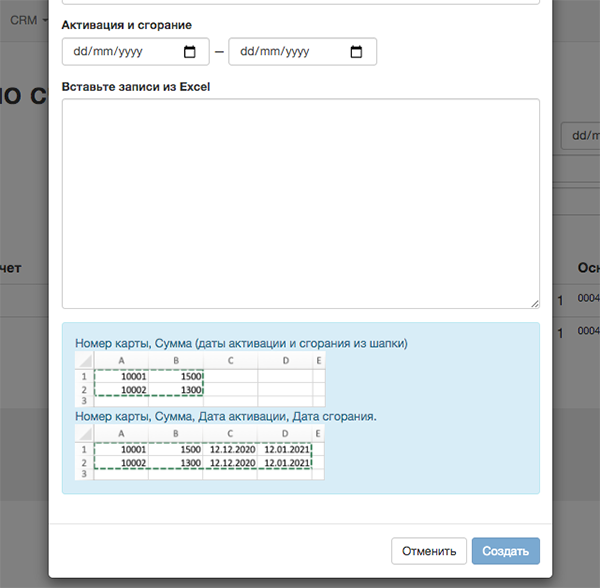
Task: Open calendar picker for expiry date
Action: [356, 52]
